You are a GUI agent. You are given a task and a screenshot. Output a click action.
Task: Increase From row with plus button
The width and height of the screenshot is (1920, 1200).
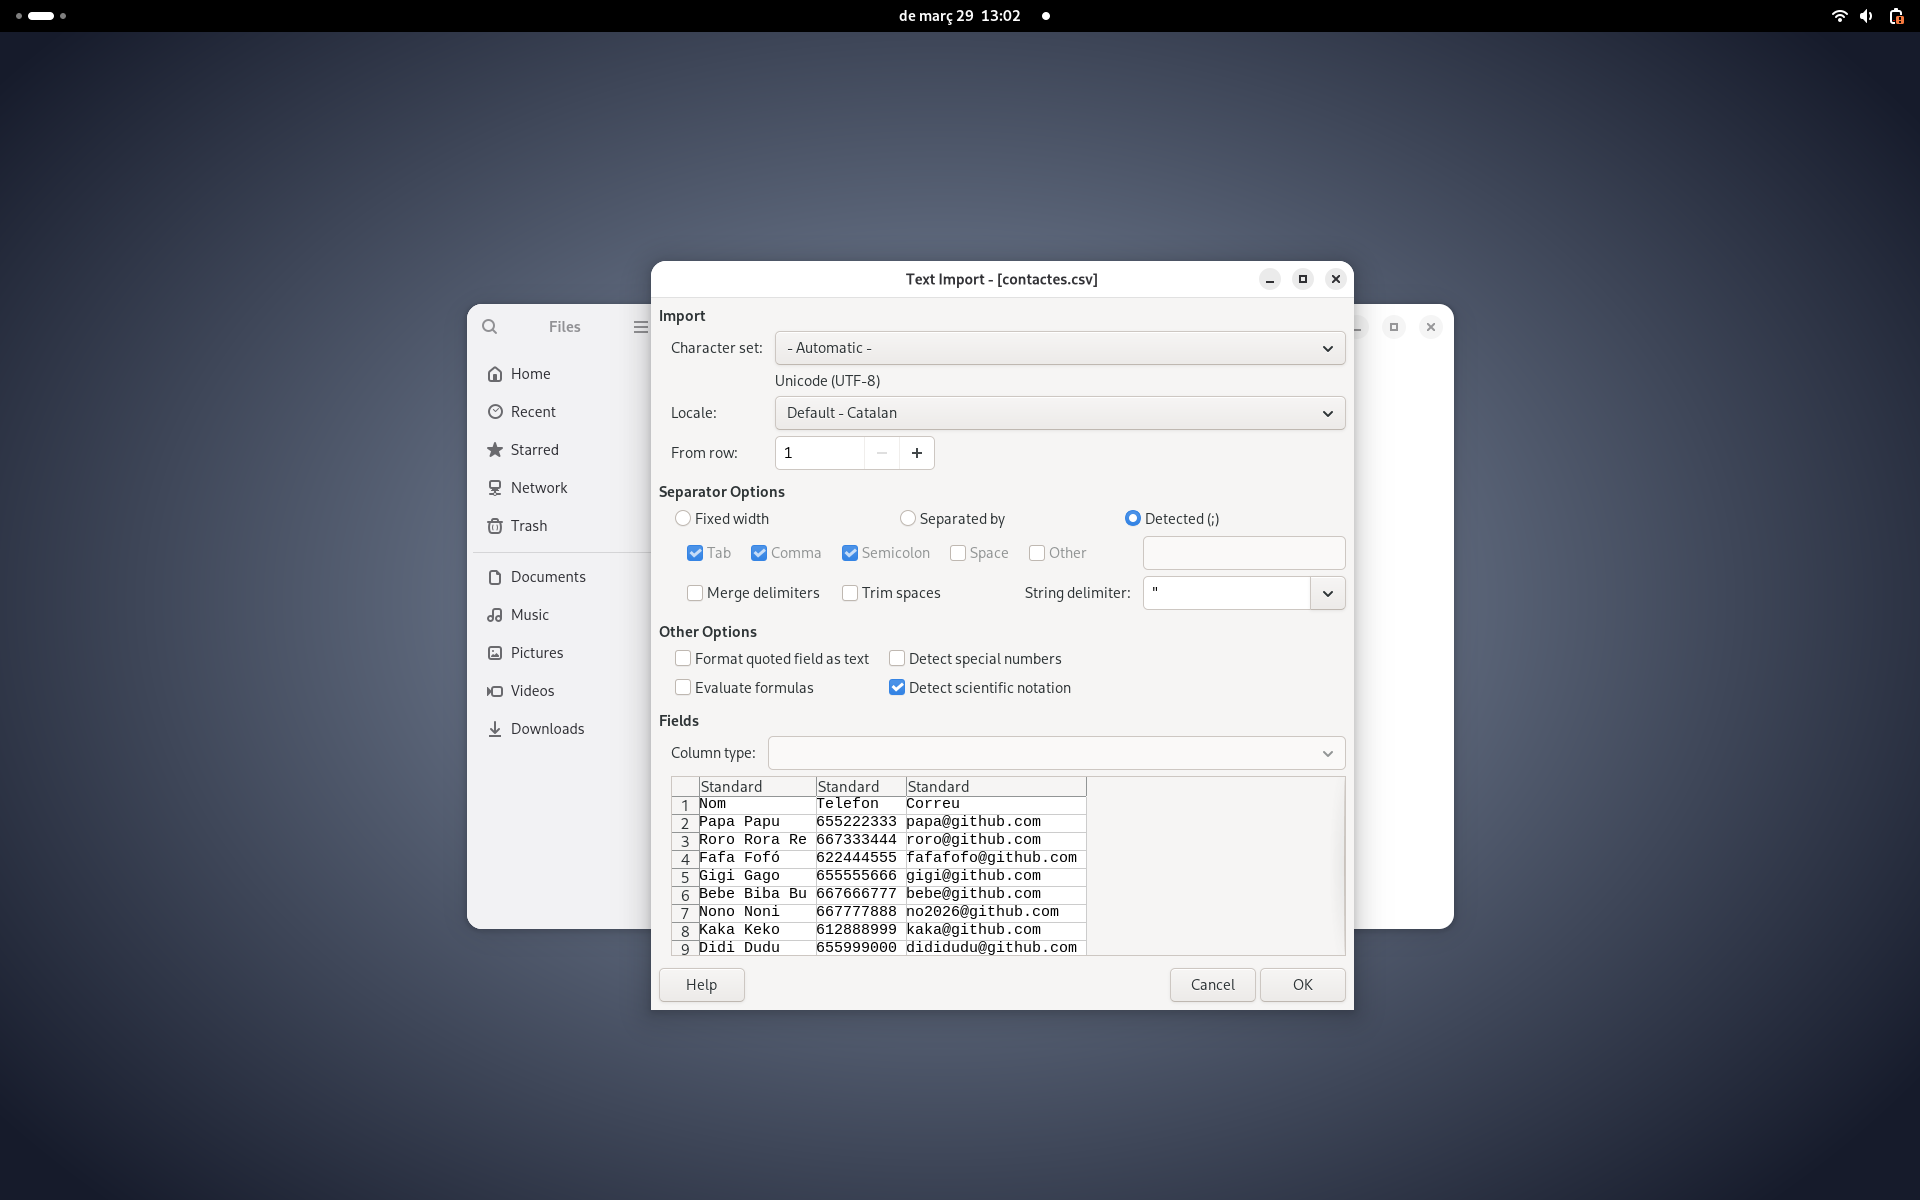[x=916, y=453]
